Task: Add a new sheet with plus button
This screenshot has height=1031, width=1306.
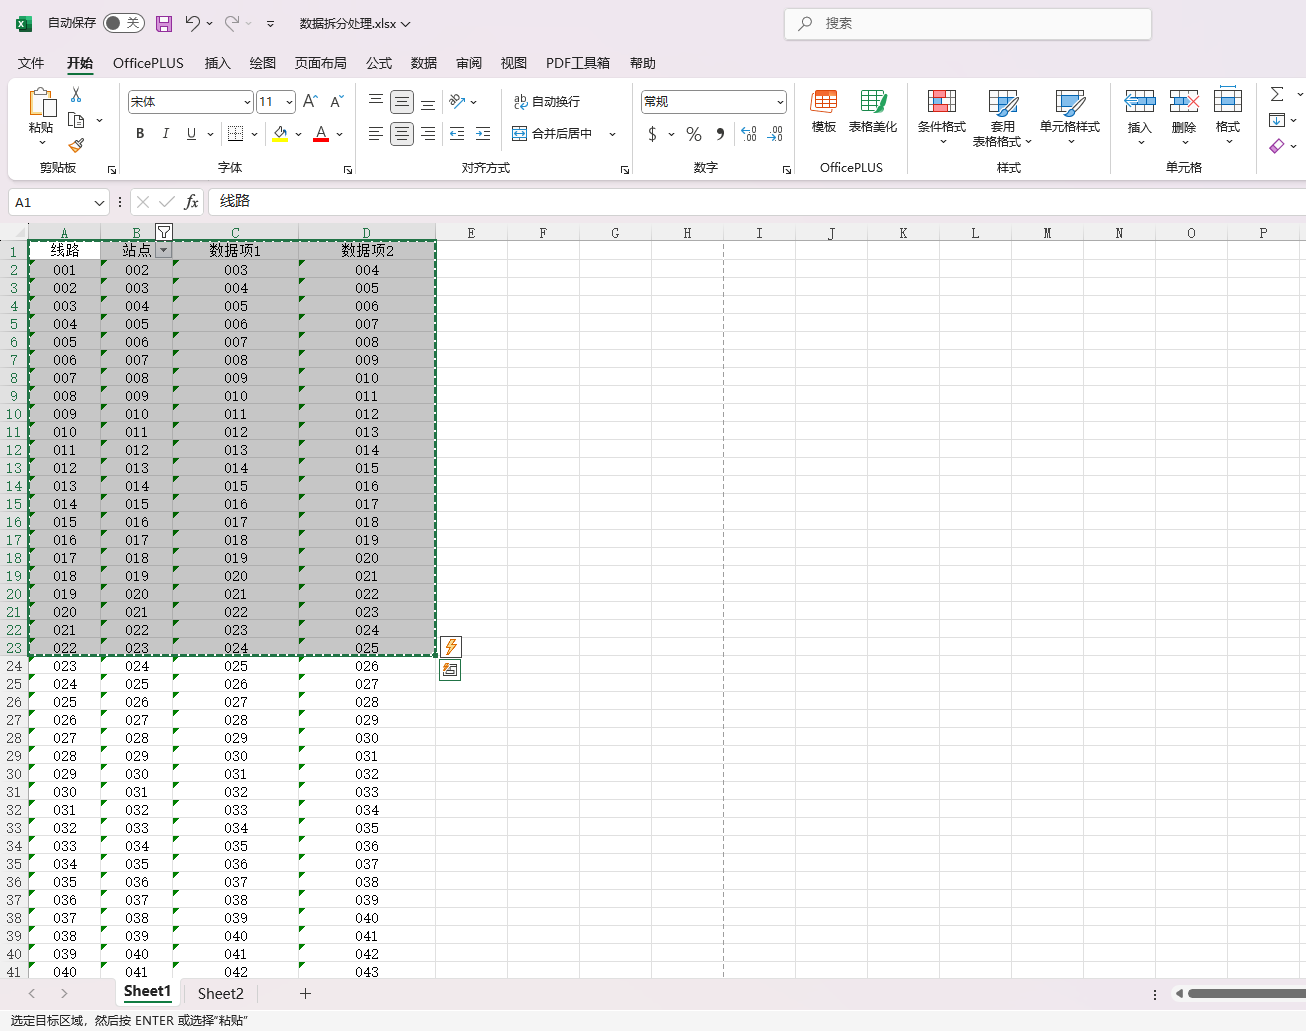Action: click(305, 993)
